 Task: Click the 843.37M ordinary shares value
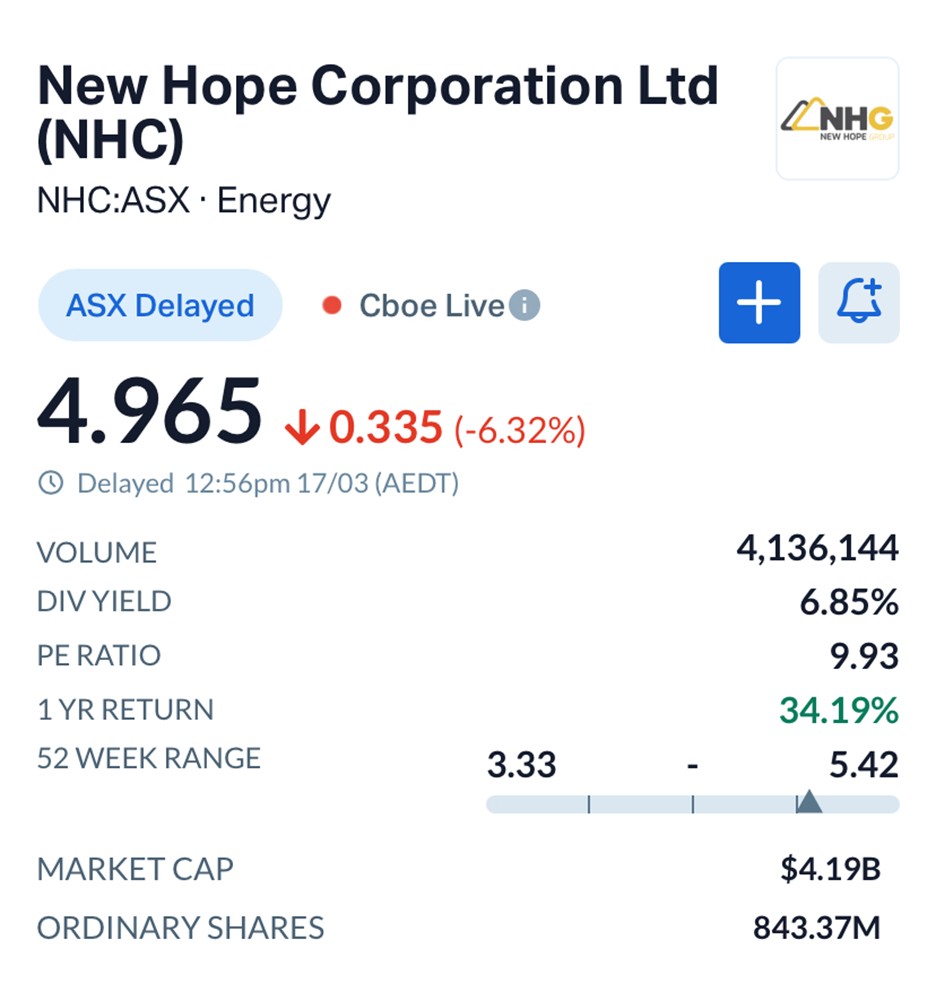816,928
